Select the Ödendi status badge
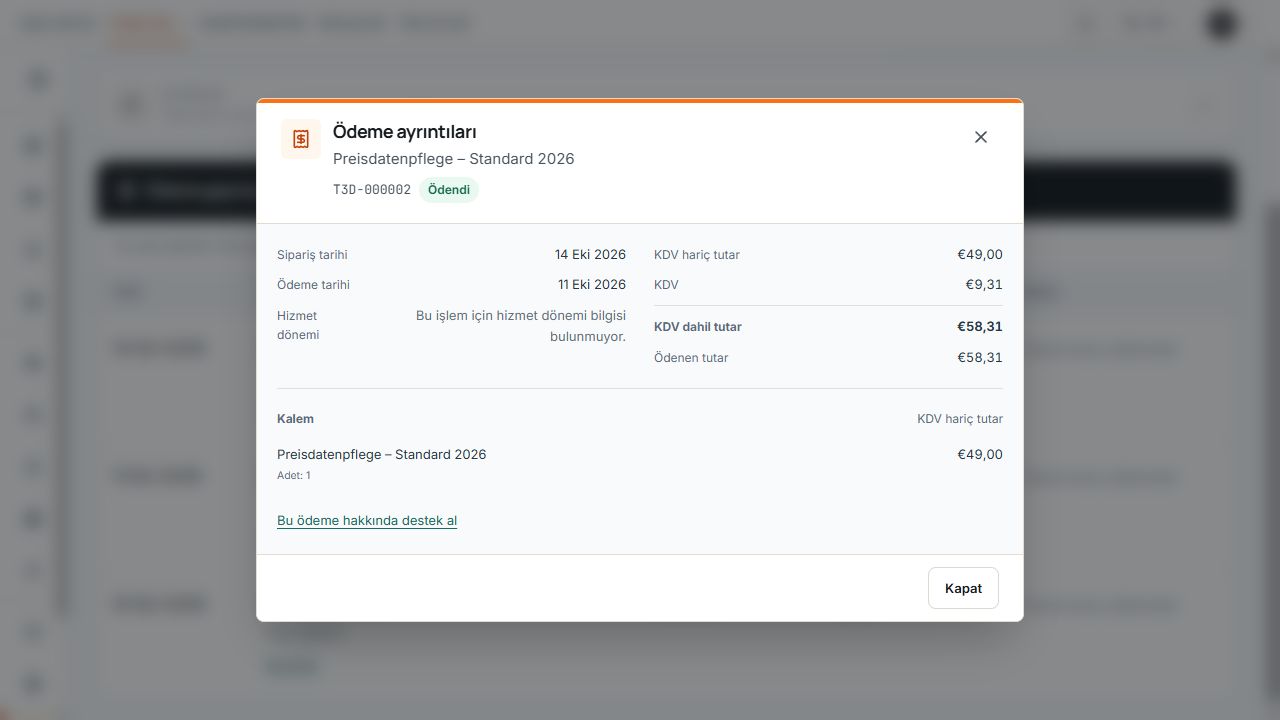Image resolution: width=1280 pixels, height=720 pixels. 449,190
